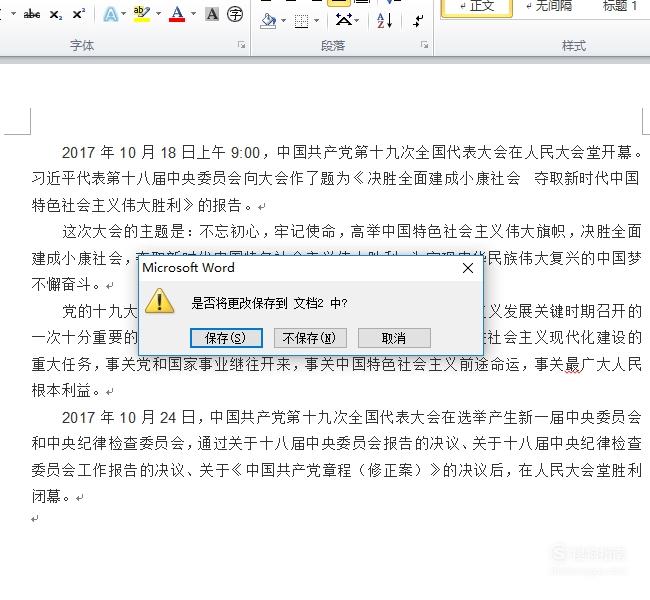Click 保存(S) to save the document
This screenshot has width=650, height=600.
tap(226, 338)
